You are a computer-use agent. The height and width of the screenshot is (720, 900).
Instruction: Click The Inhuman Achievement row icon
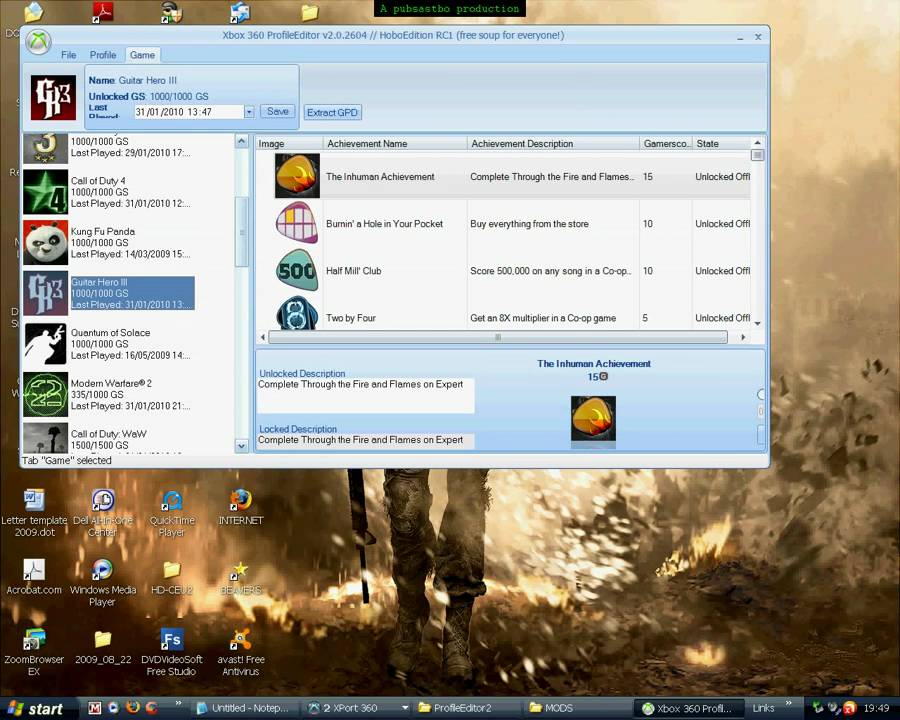[297, 176]
